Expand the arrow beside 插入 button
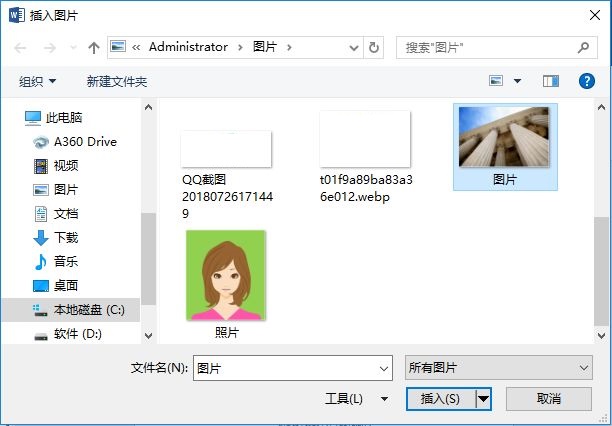 click(x=484, y=399)
